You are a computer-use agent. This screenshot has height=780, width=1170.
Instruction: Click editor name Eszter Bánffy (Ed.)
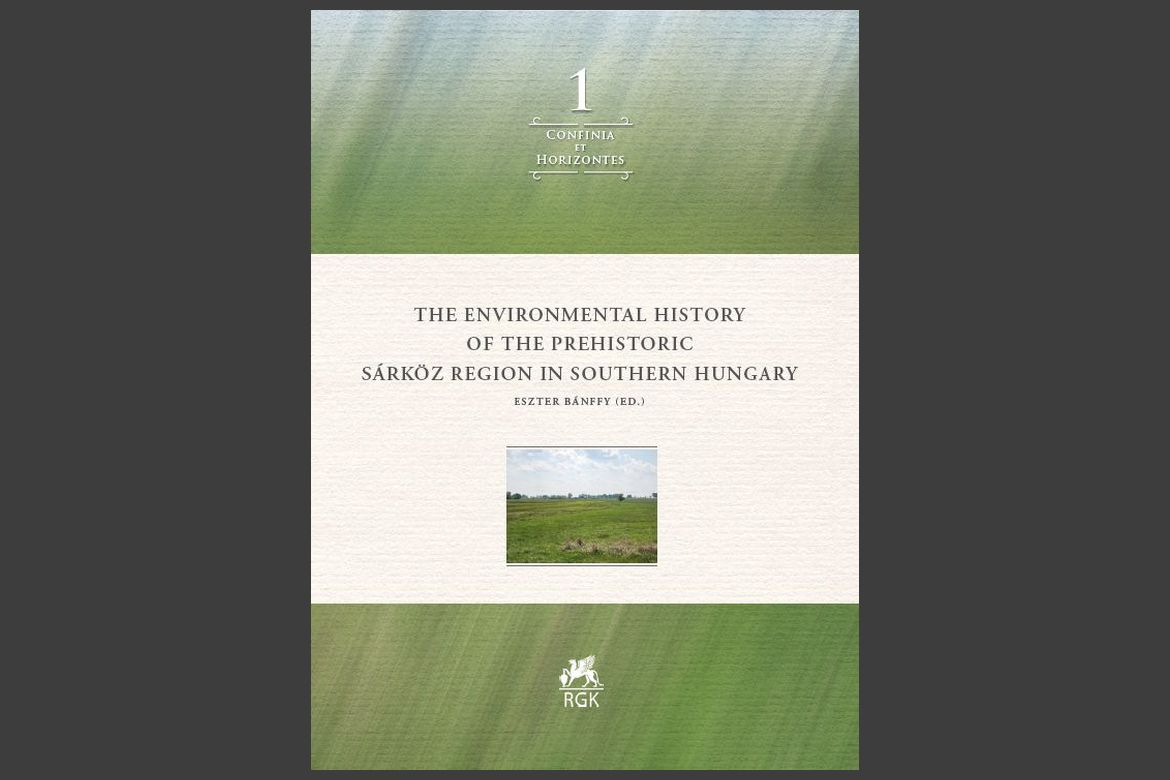tap(580, 402)
